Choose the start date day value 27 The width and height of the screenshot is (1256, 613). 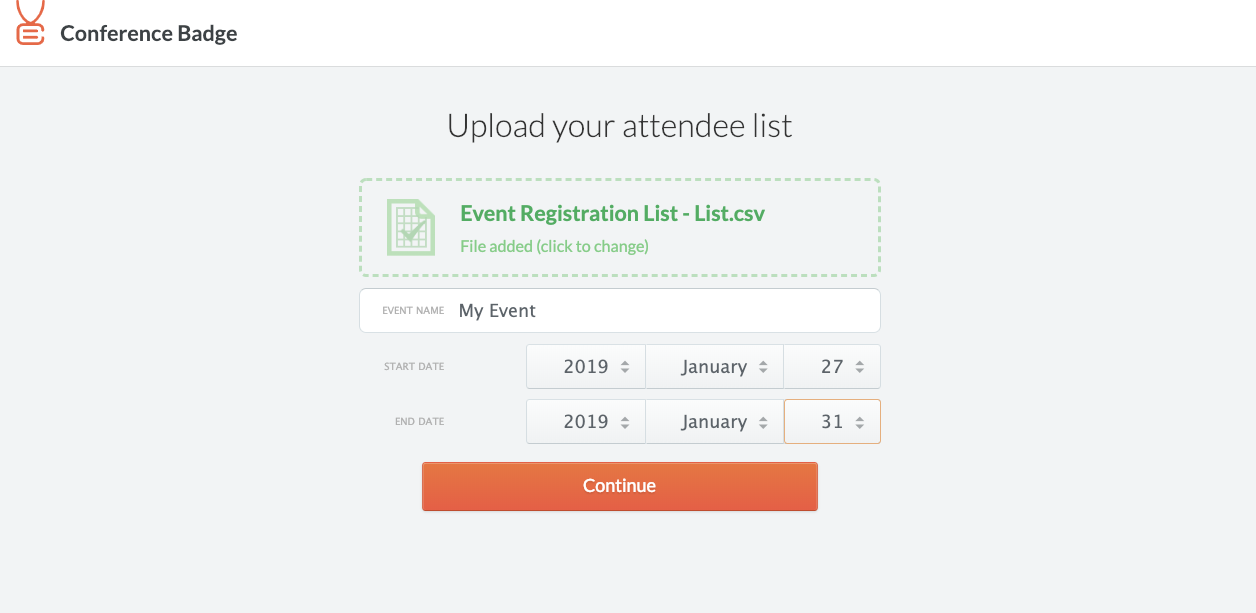[832, 367]
